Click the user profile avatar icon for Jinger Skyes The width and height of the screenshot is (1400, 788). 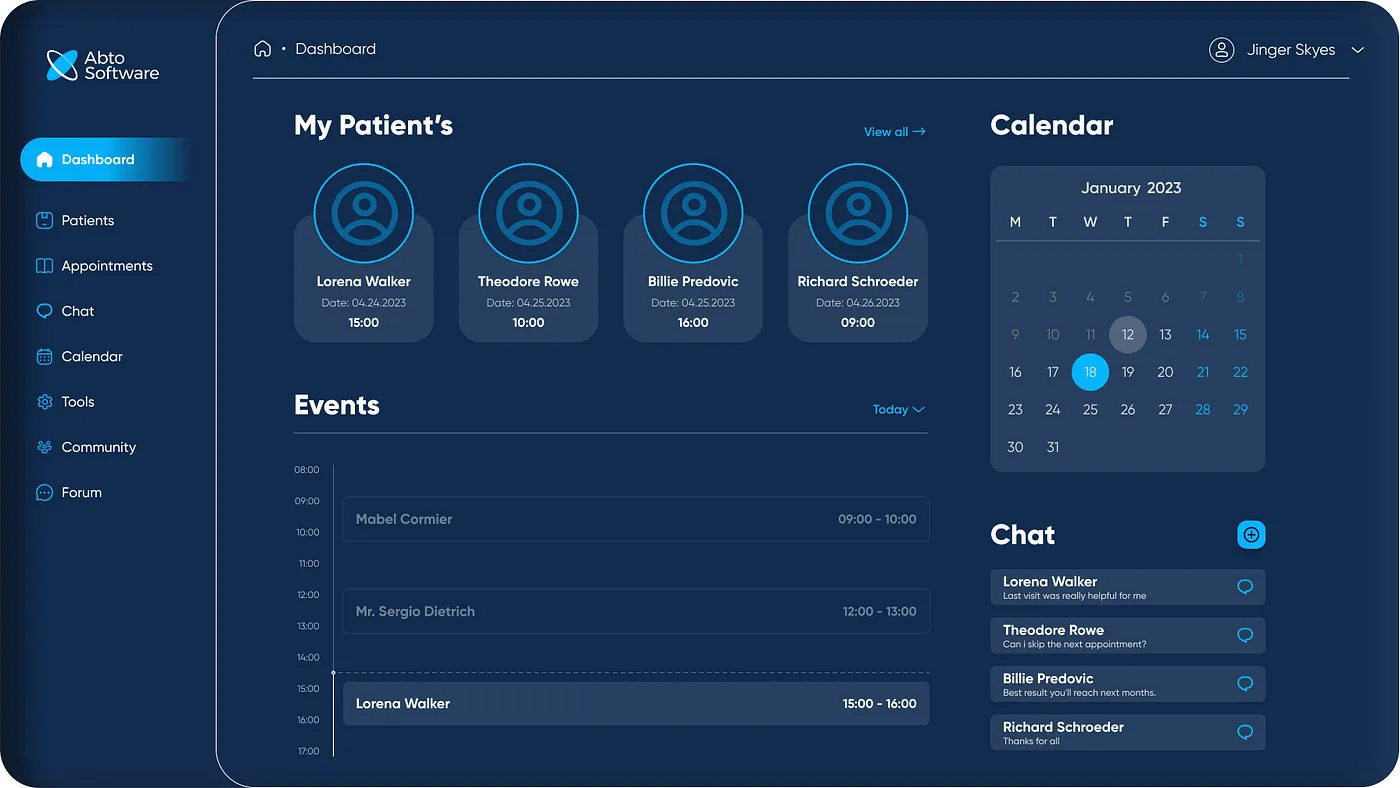tap(1221, 49)
